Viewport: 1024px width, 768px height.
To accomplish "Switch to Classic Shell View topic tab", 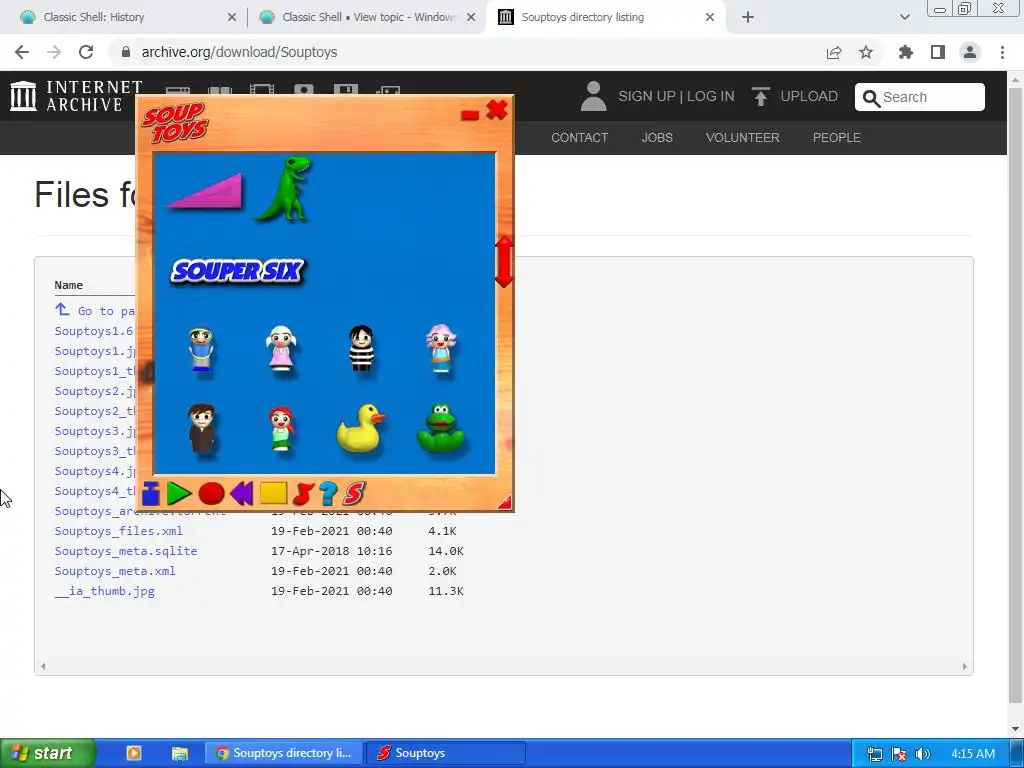I will (x=367, y=17).
